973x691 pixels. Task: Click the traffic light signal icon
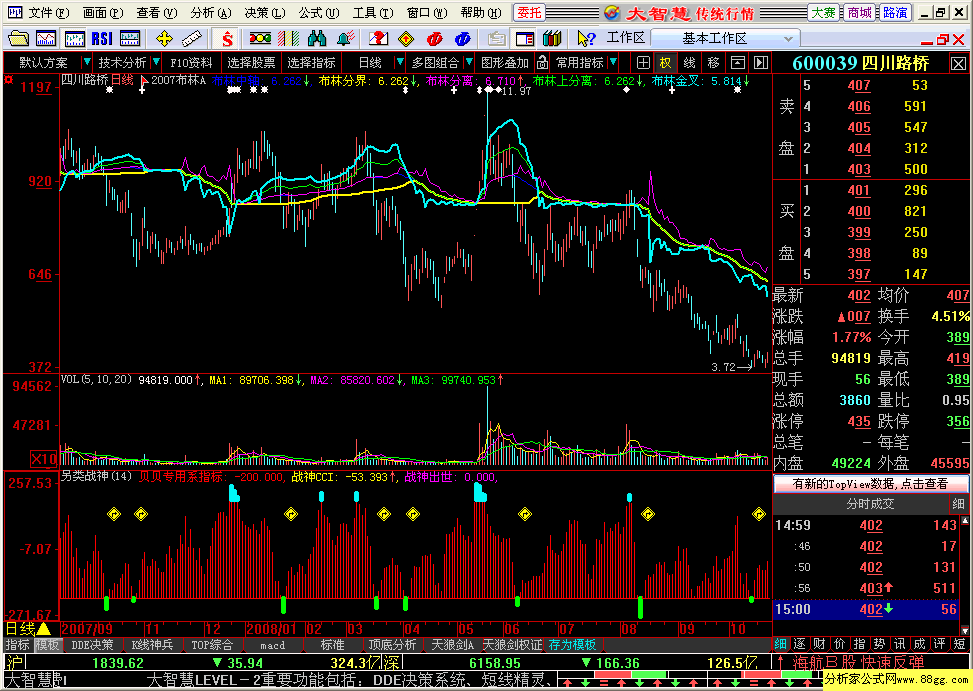point(260,38)
